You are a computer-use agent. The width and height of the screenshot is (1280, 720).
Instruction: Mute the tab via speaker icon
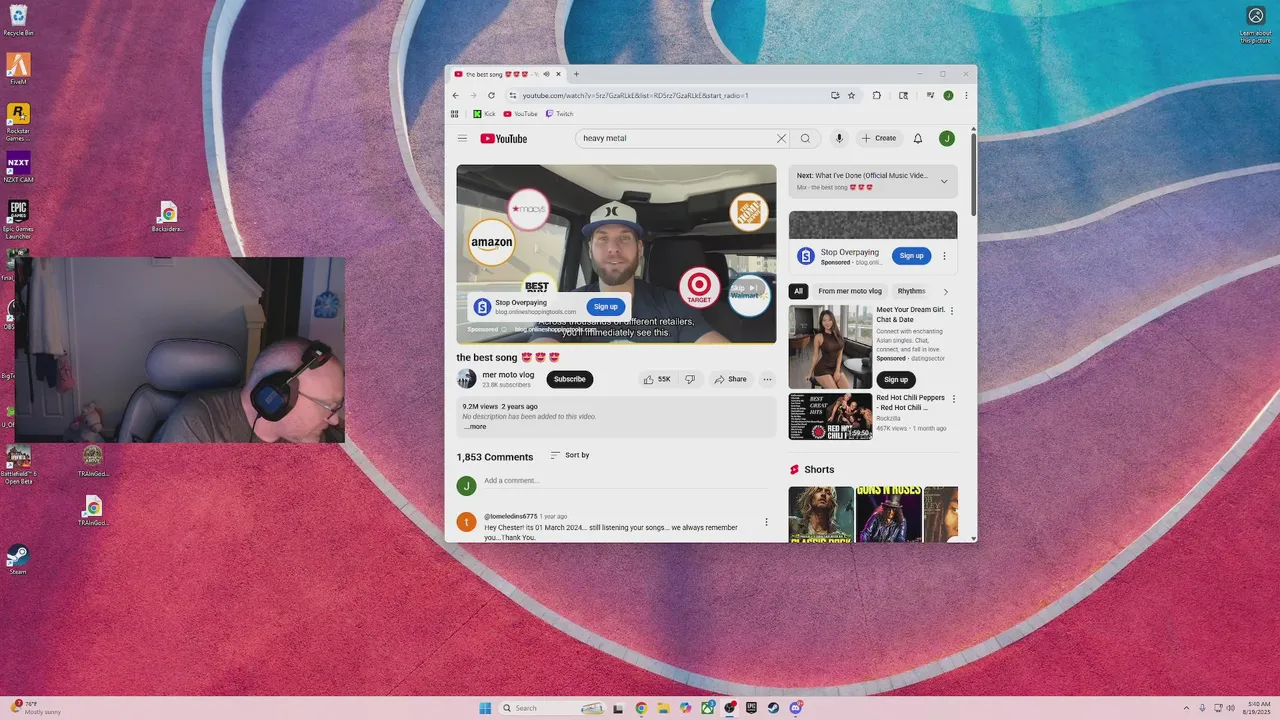tap(546, 74)
